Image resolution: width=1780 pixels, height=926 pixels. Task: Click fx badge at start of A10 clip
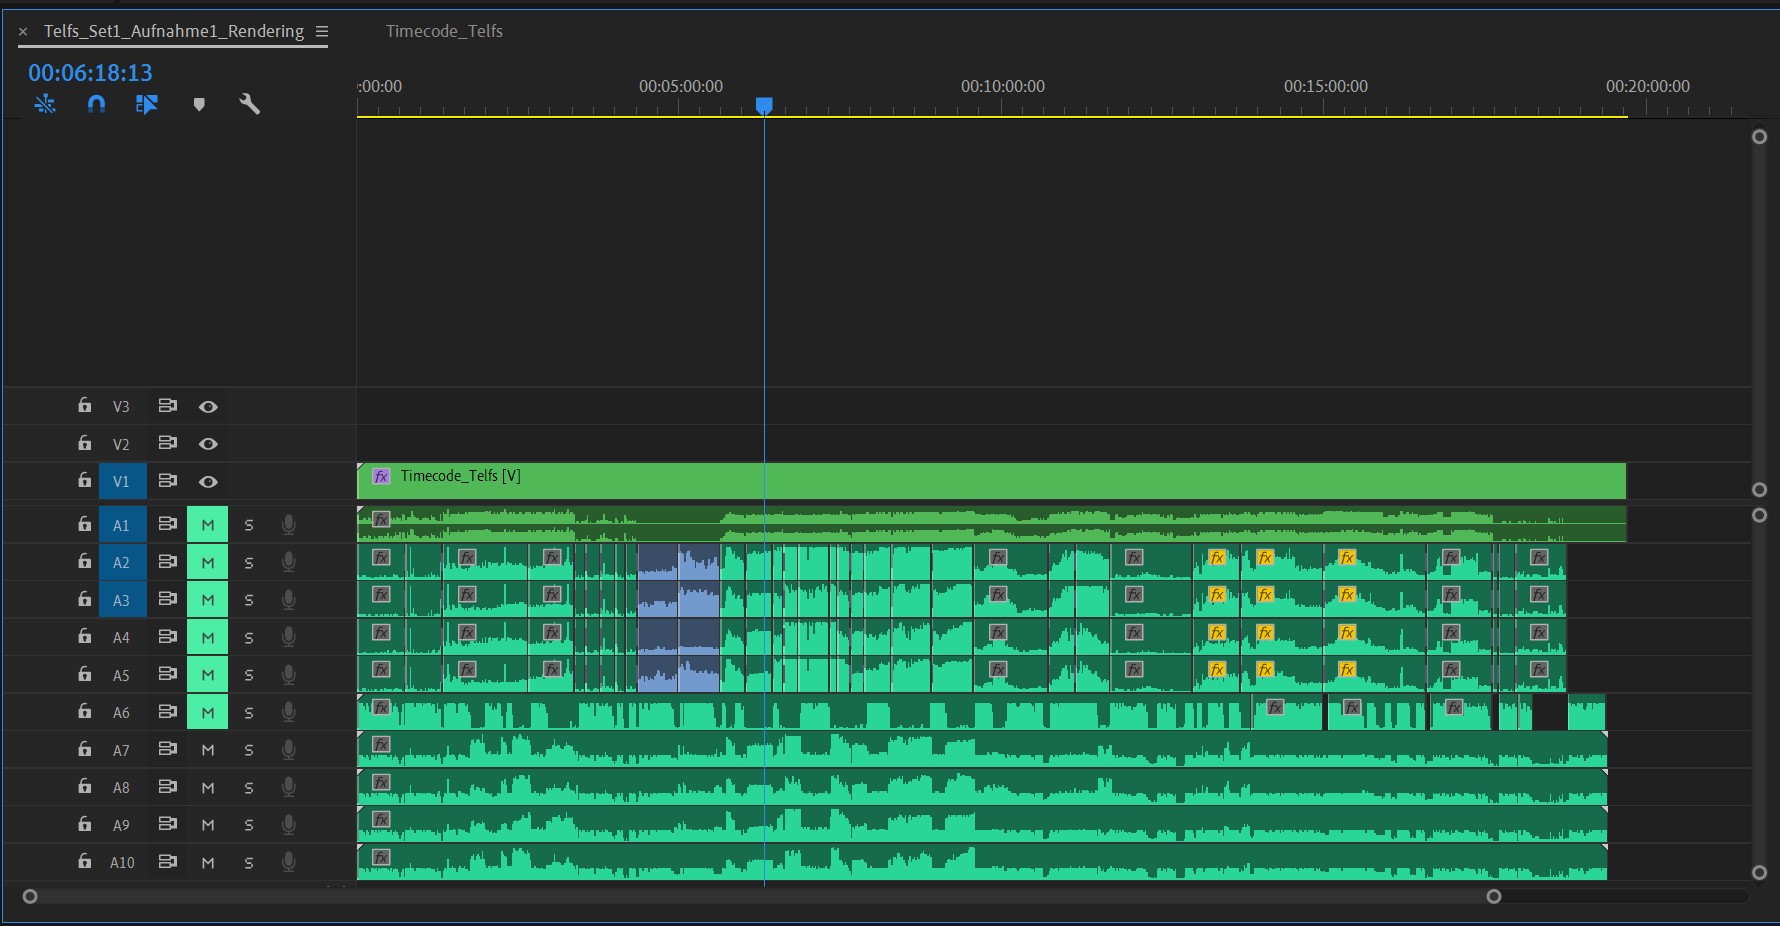pyautogui.click(x=381, y=857)
